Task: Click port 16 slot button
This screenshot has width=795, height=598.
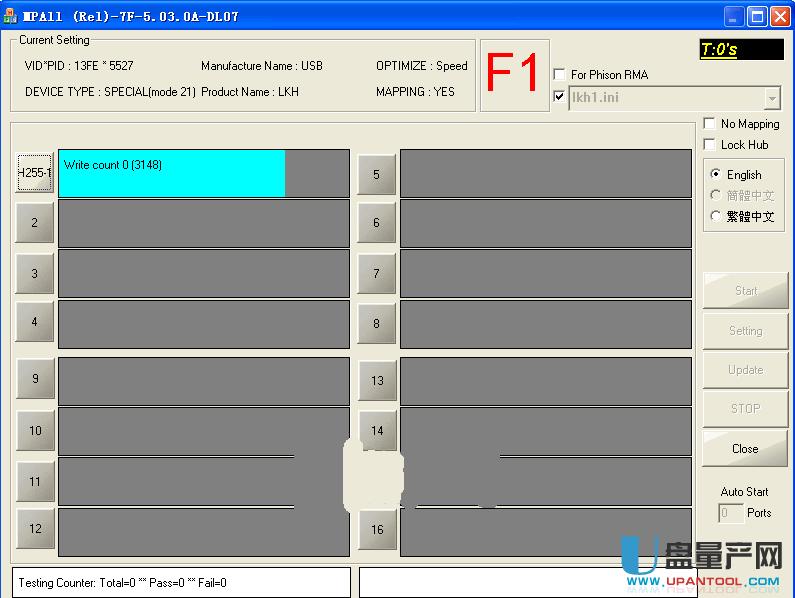Action: pos(377,530)
